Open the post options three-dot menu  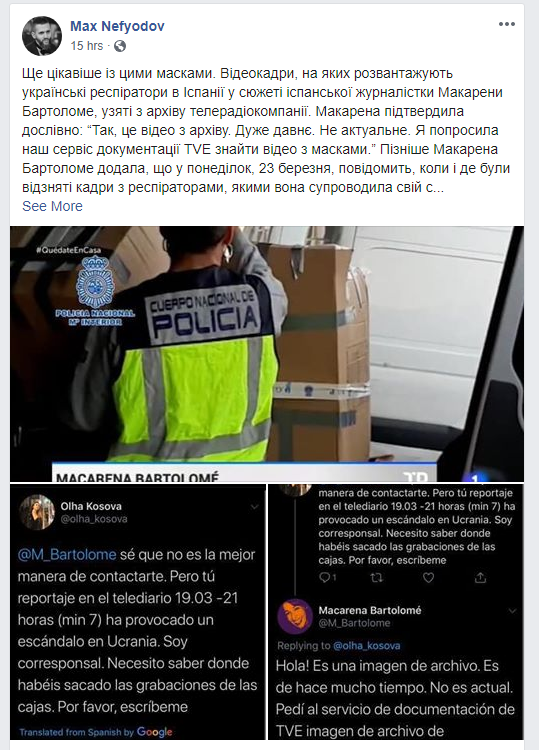coord(506,24)
